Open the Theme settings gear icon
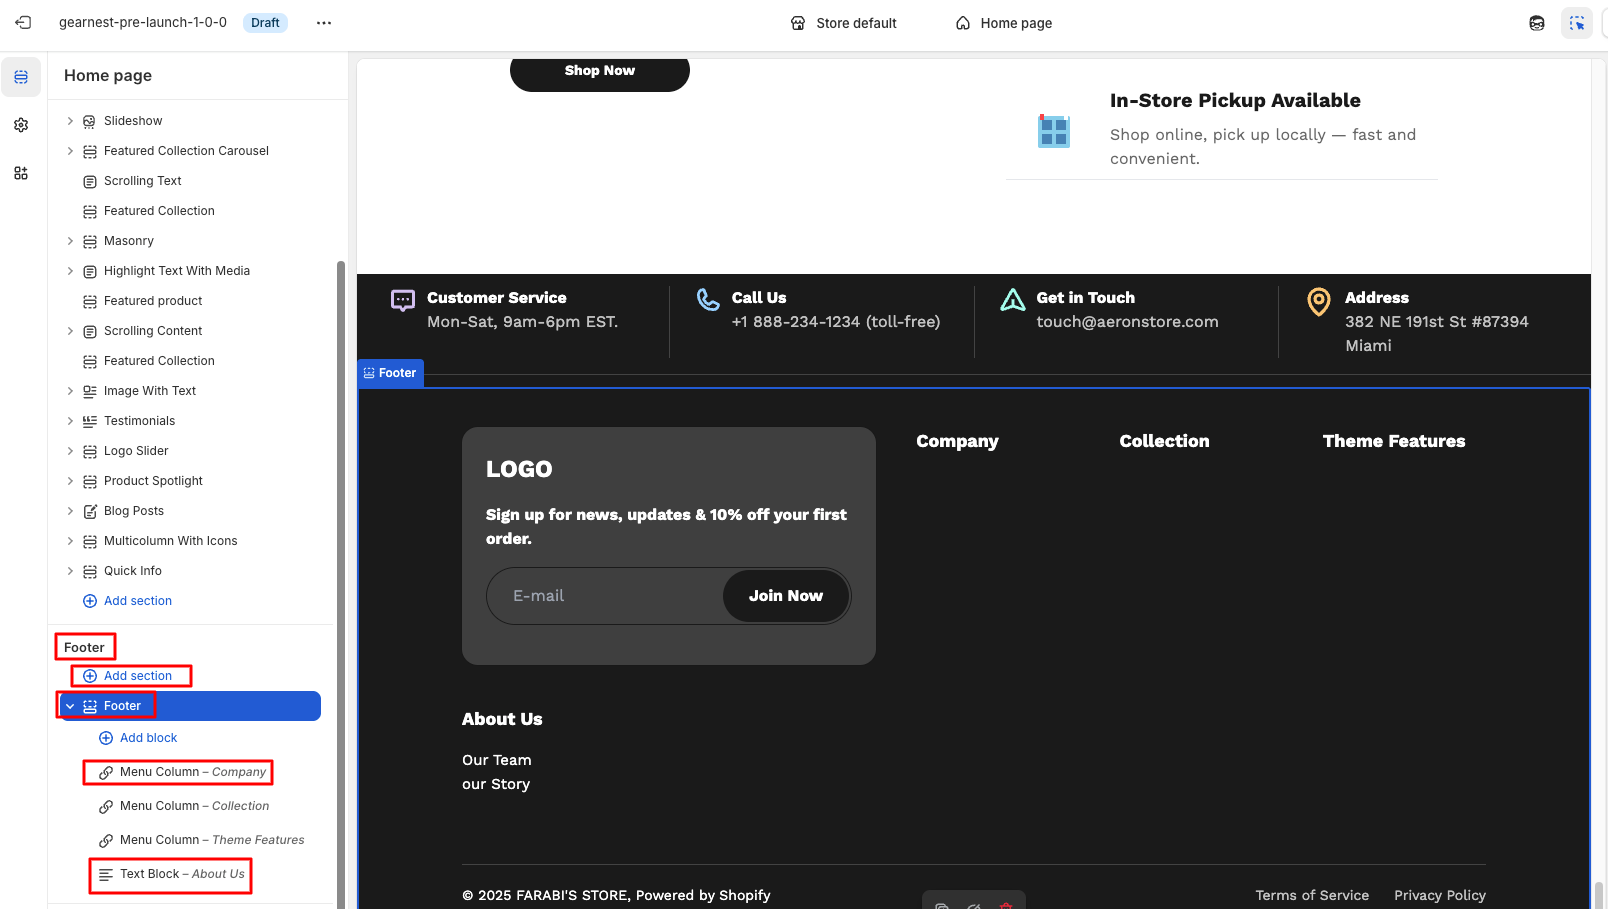This screenshot has width=1608, height=909. (x=21, y=125)
